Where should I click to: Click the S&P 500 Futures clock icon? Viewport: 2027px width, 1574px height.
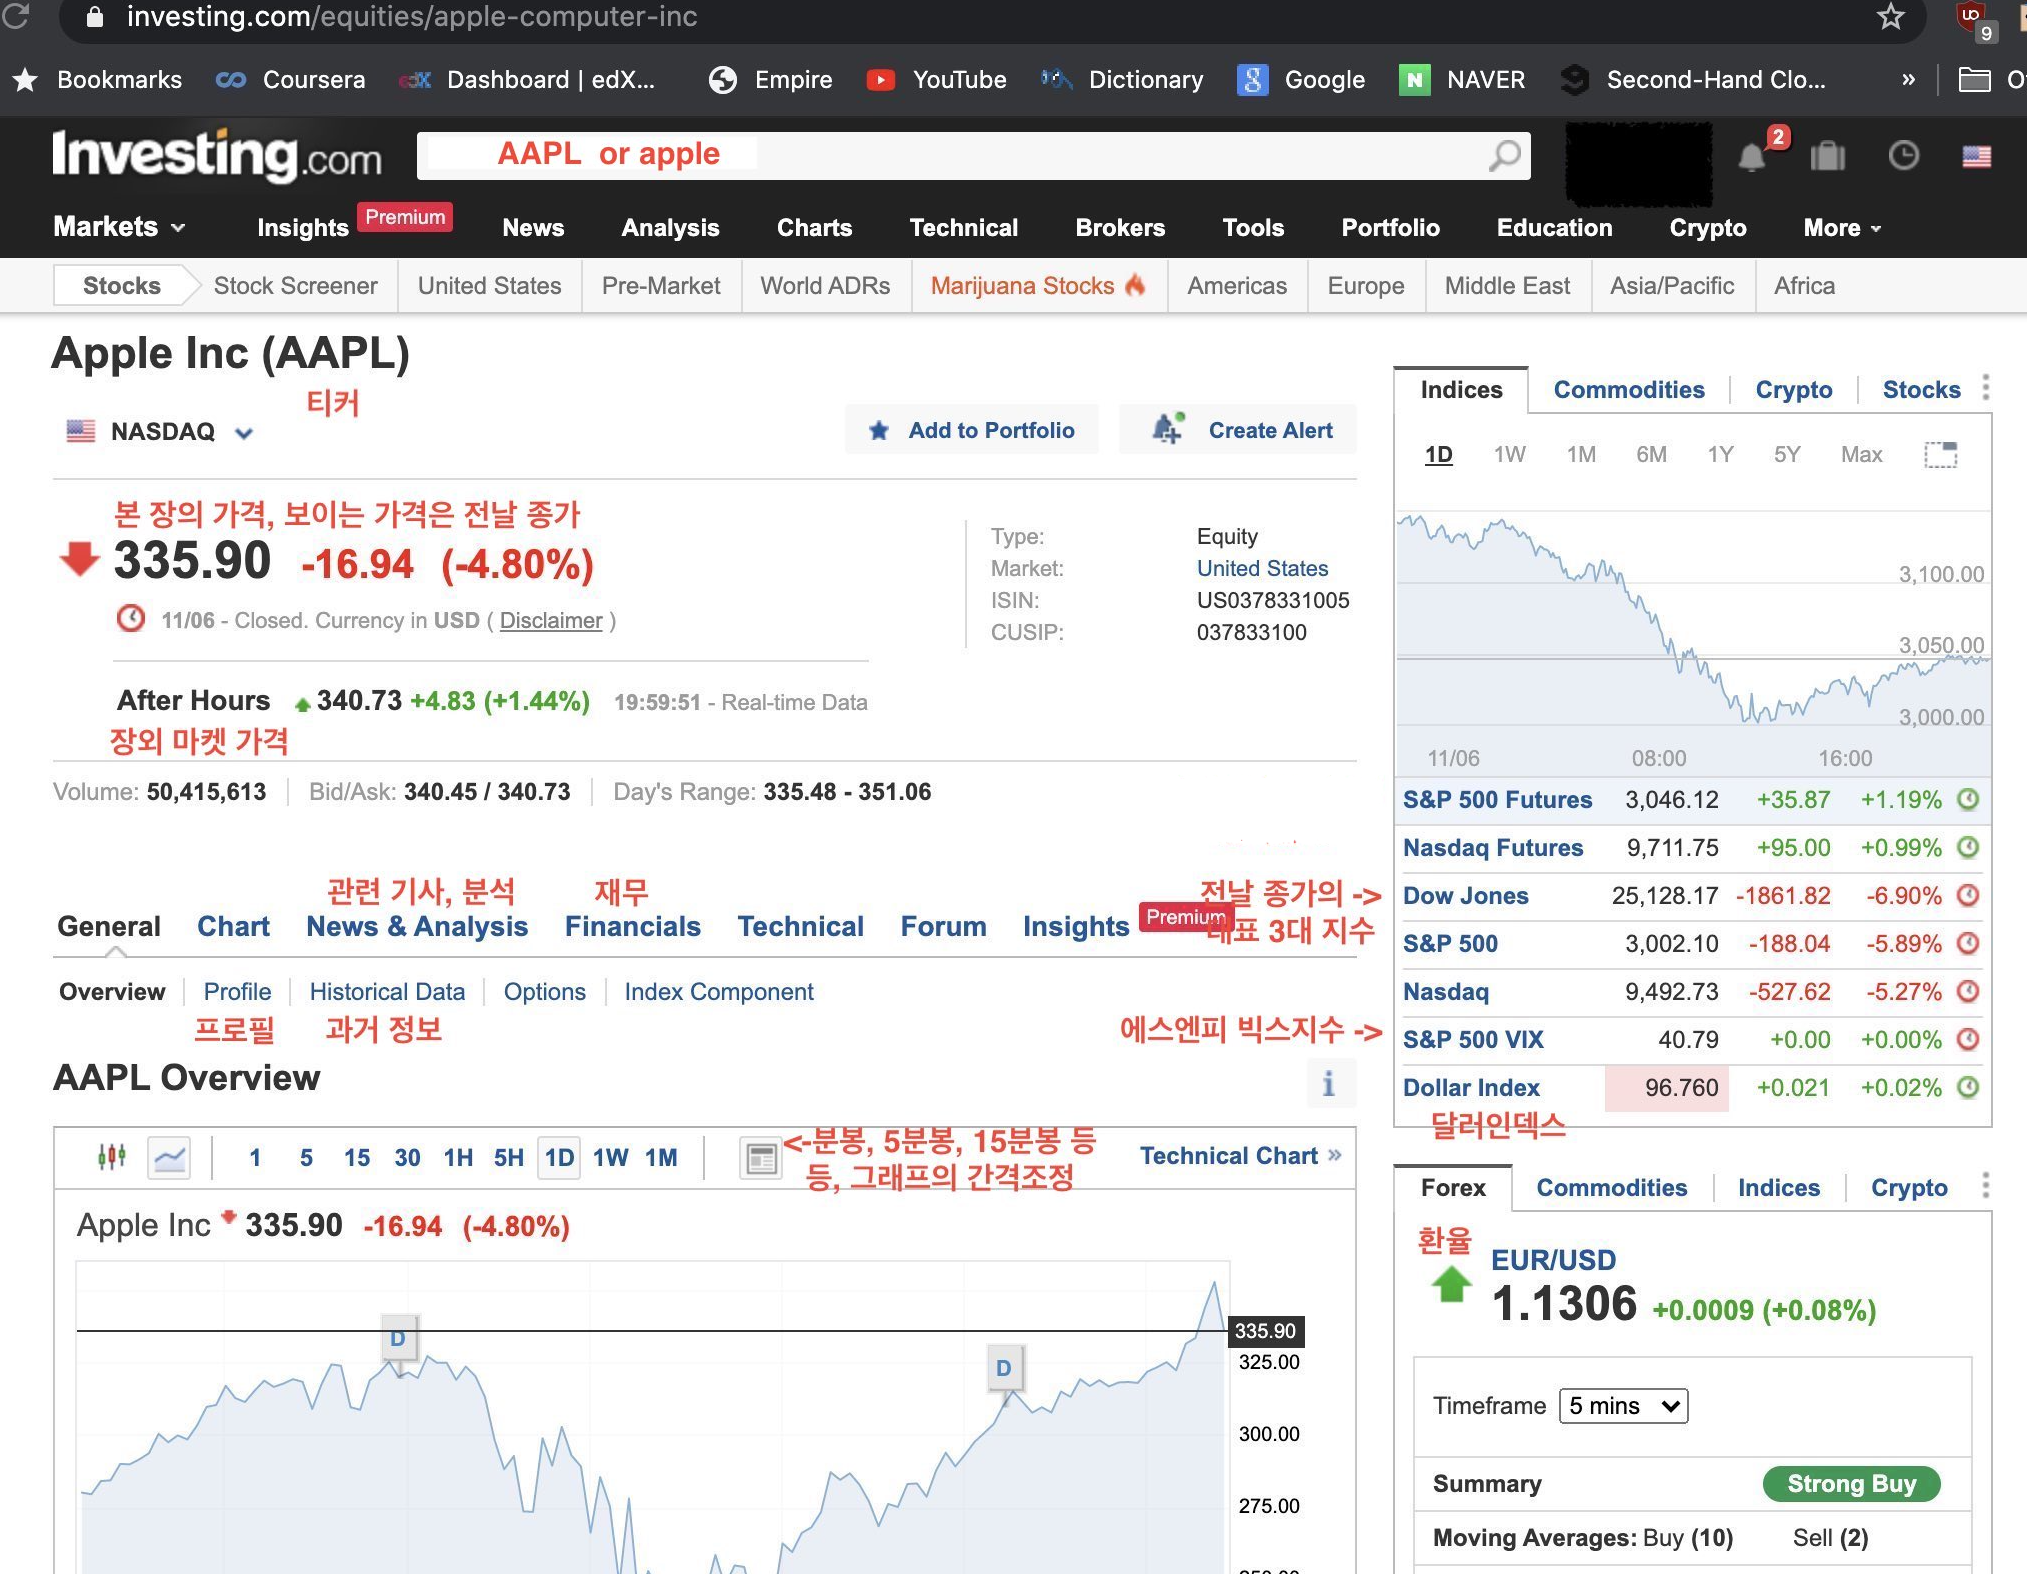tap(1968, 799)
